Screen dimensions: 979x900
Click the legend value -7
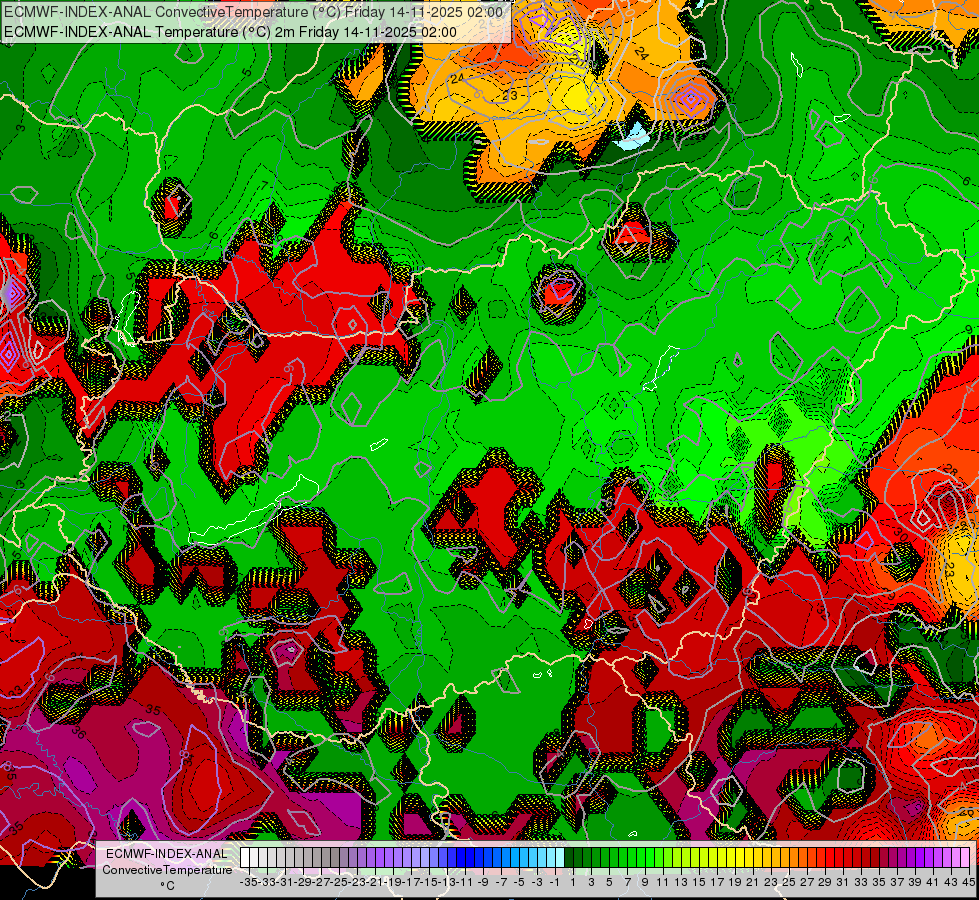click(501, 883)
